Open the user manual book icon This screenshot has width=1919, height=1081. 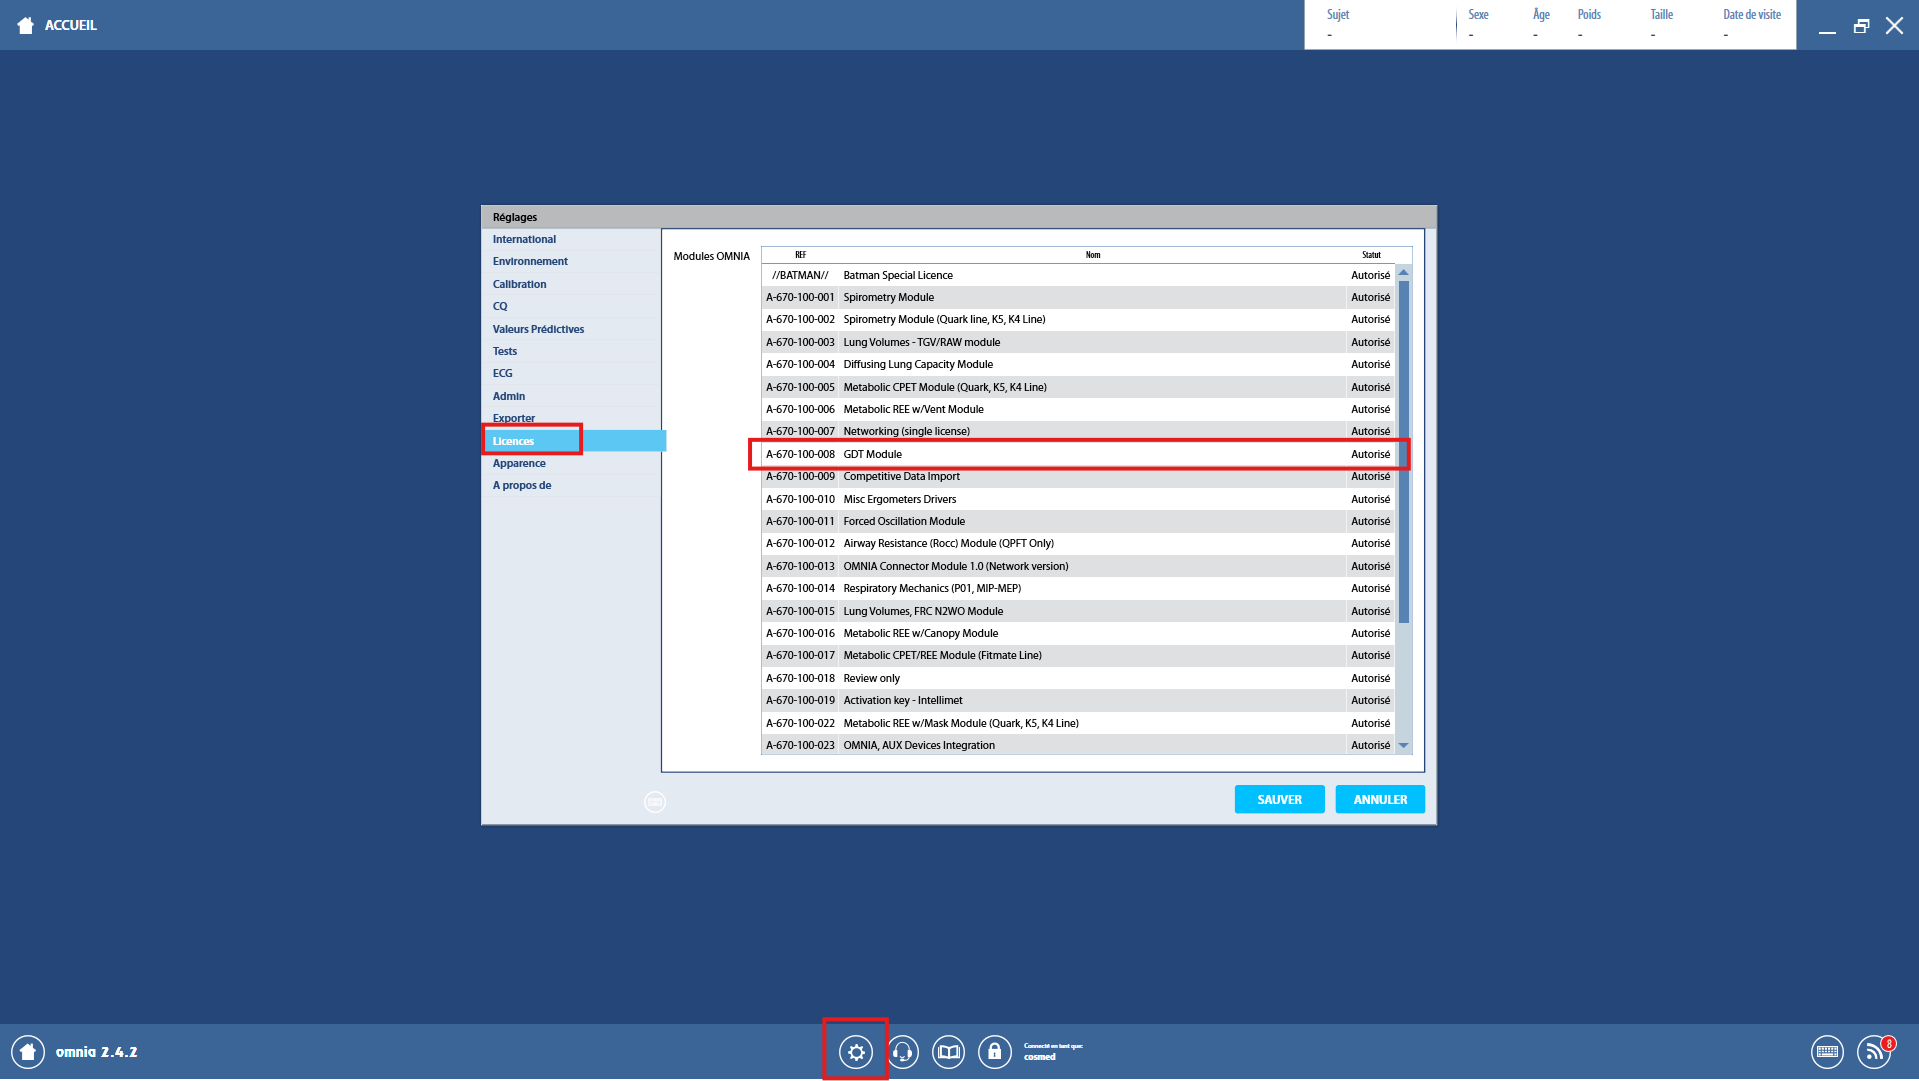tap(949, 1052)
